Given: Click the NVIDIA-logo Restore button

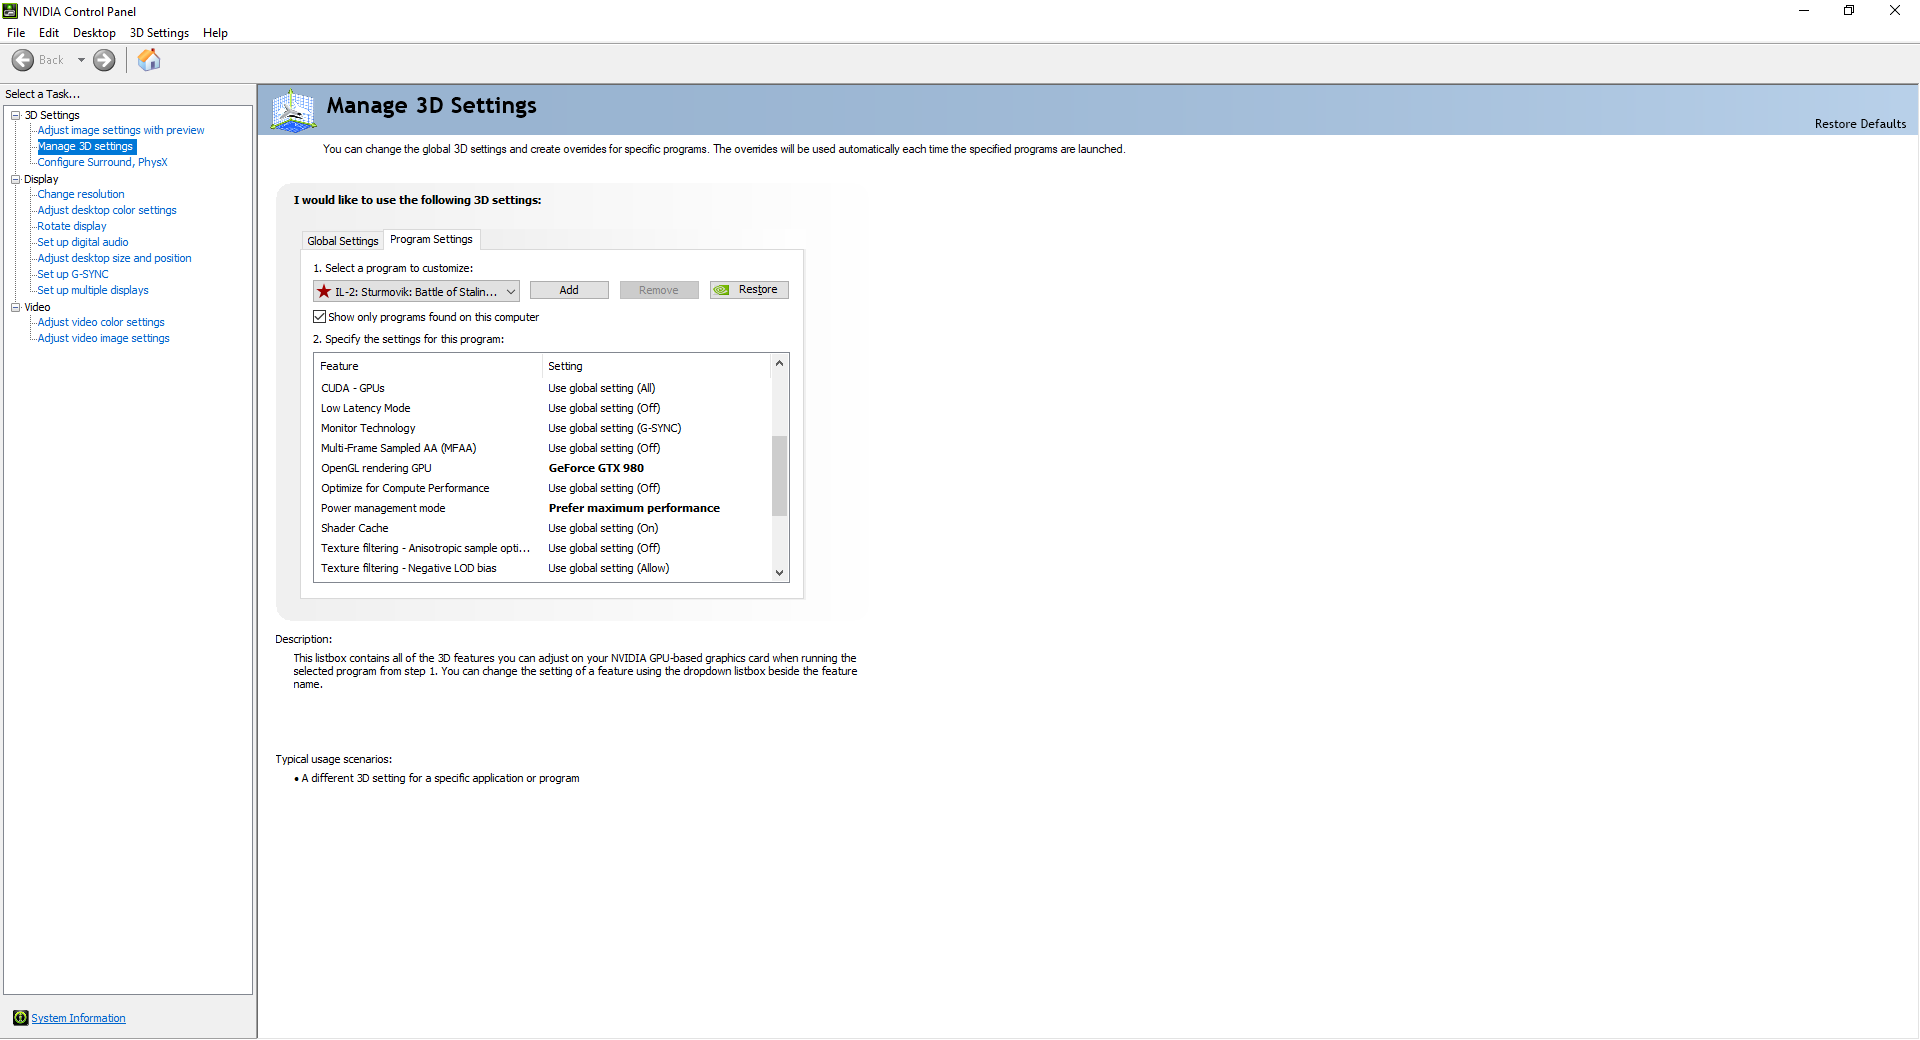Looking at the screenshot, I should (x=749, y=290).
